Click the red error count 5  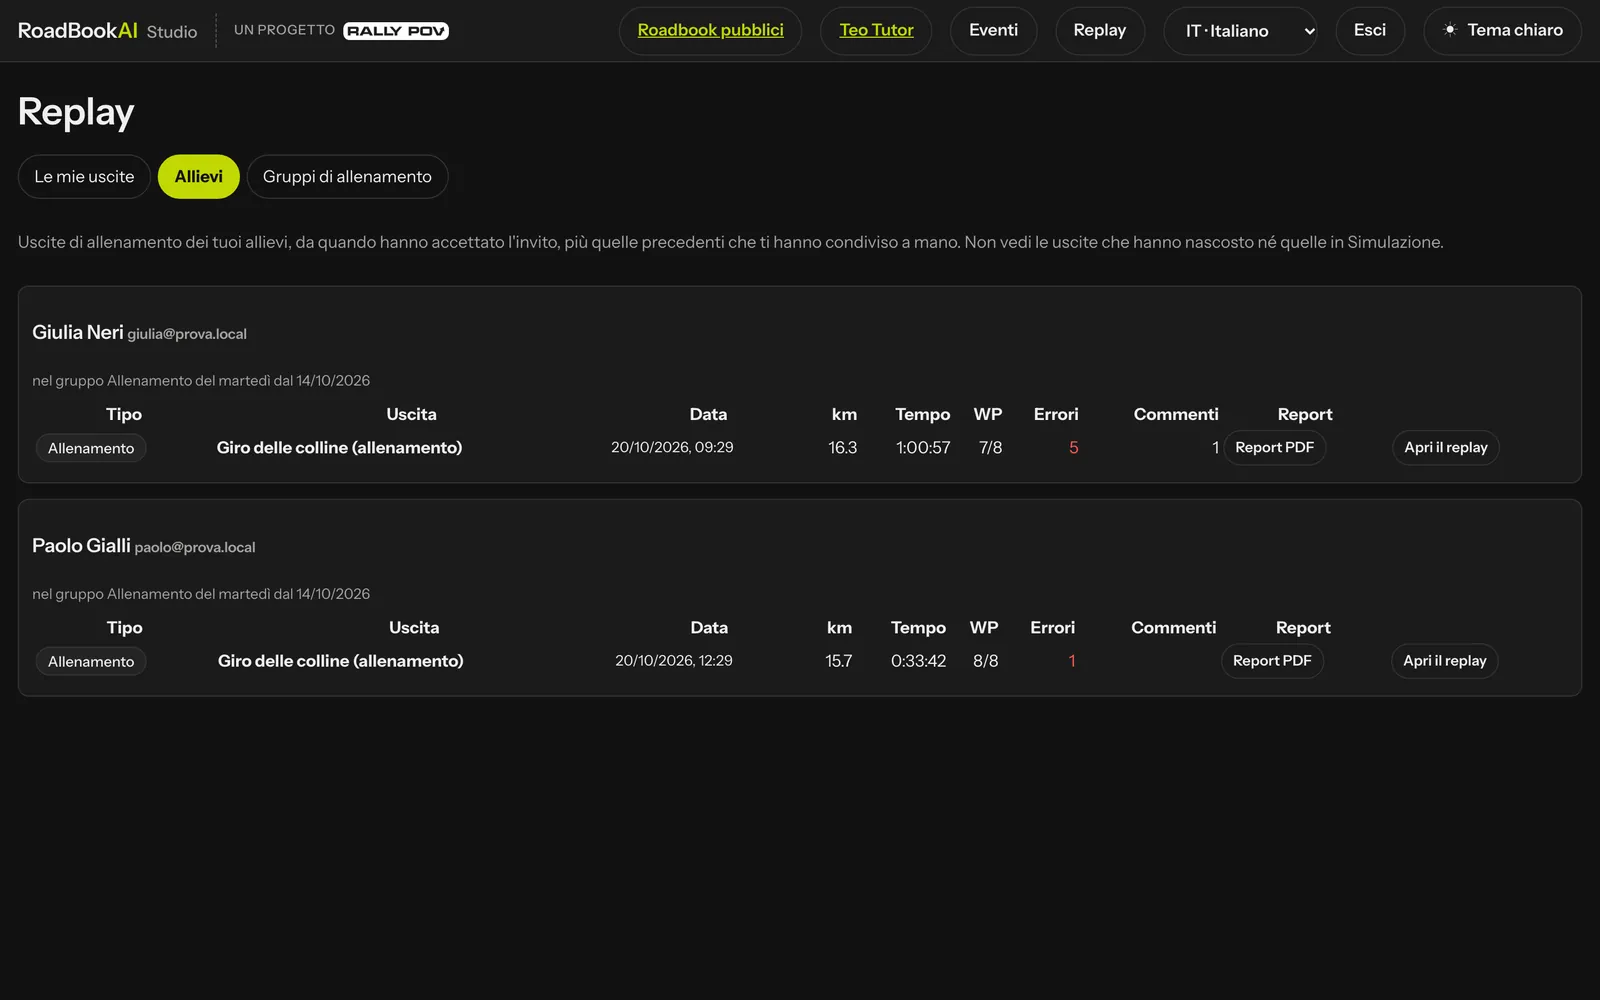point(1073,448)
